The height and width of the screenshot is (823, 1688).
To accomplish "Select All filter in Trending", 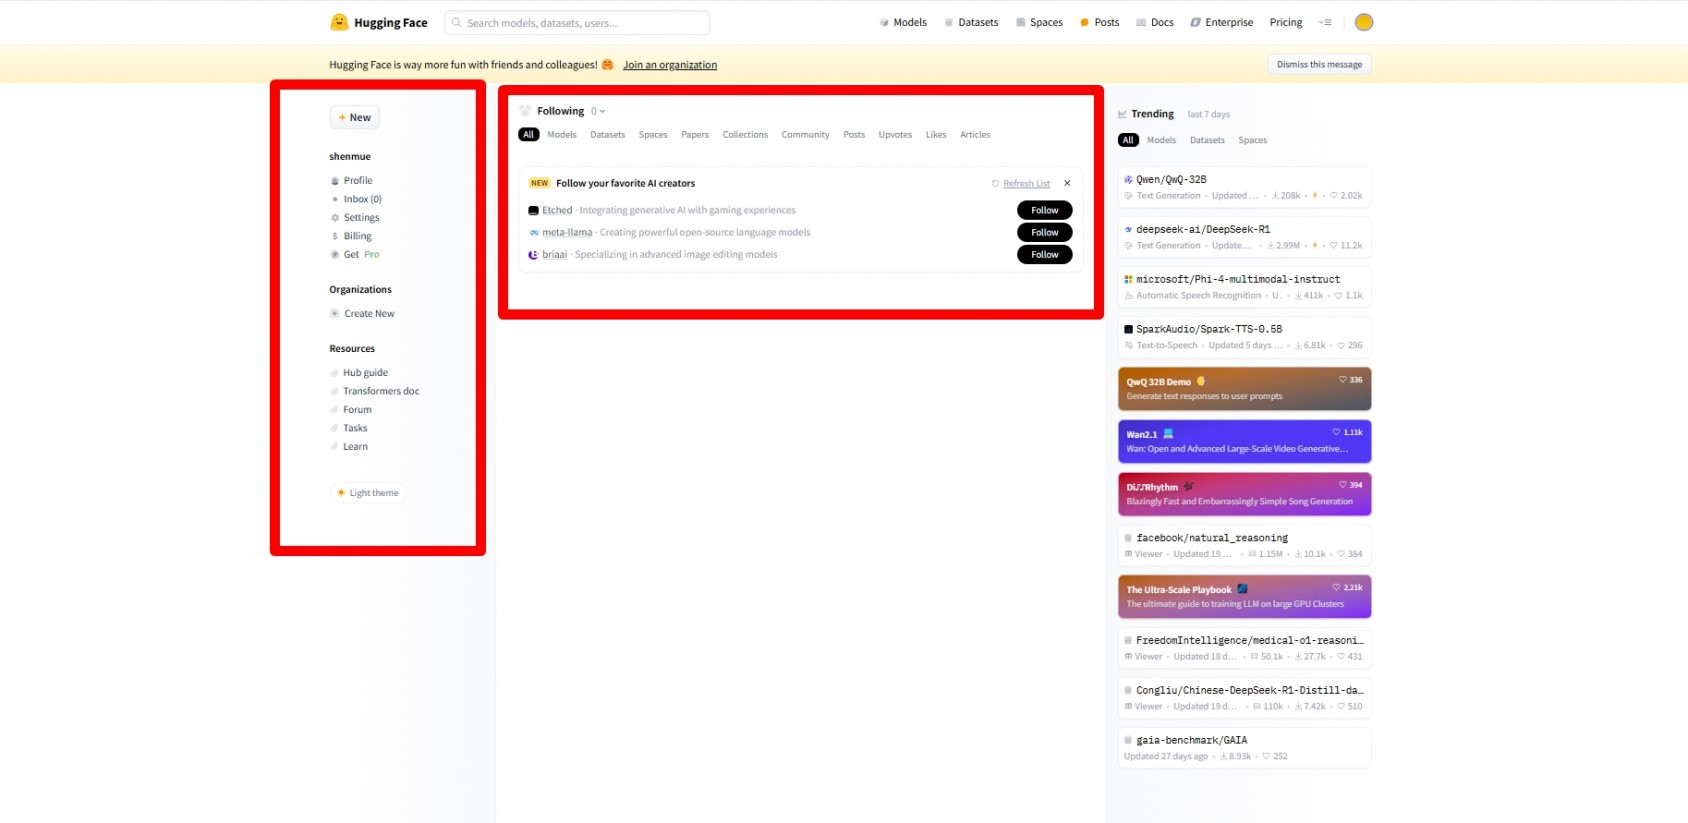I will [x=1128, y=140].
